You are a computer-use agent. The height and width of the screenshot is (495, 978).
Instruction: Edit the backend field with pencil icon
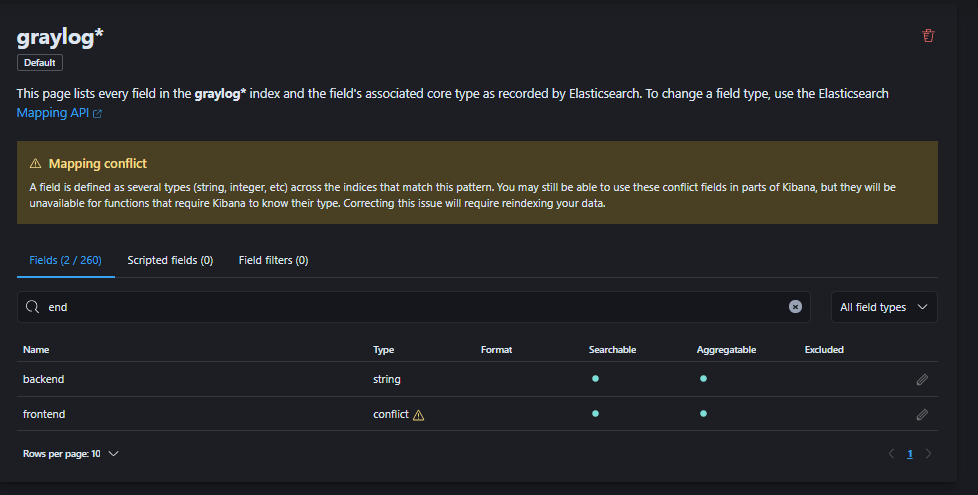pyautogui.click(x=922, y=380)
